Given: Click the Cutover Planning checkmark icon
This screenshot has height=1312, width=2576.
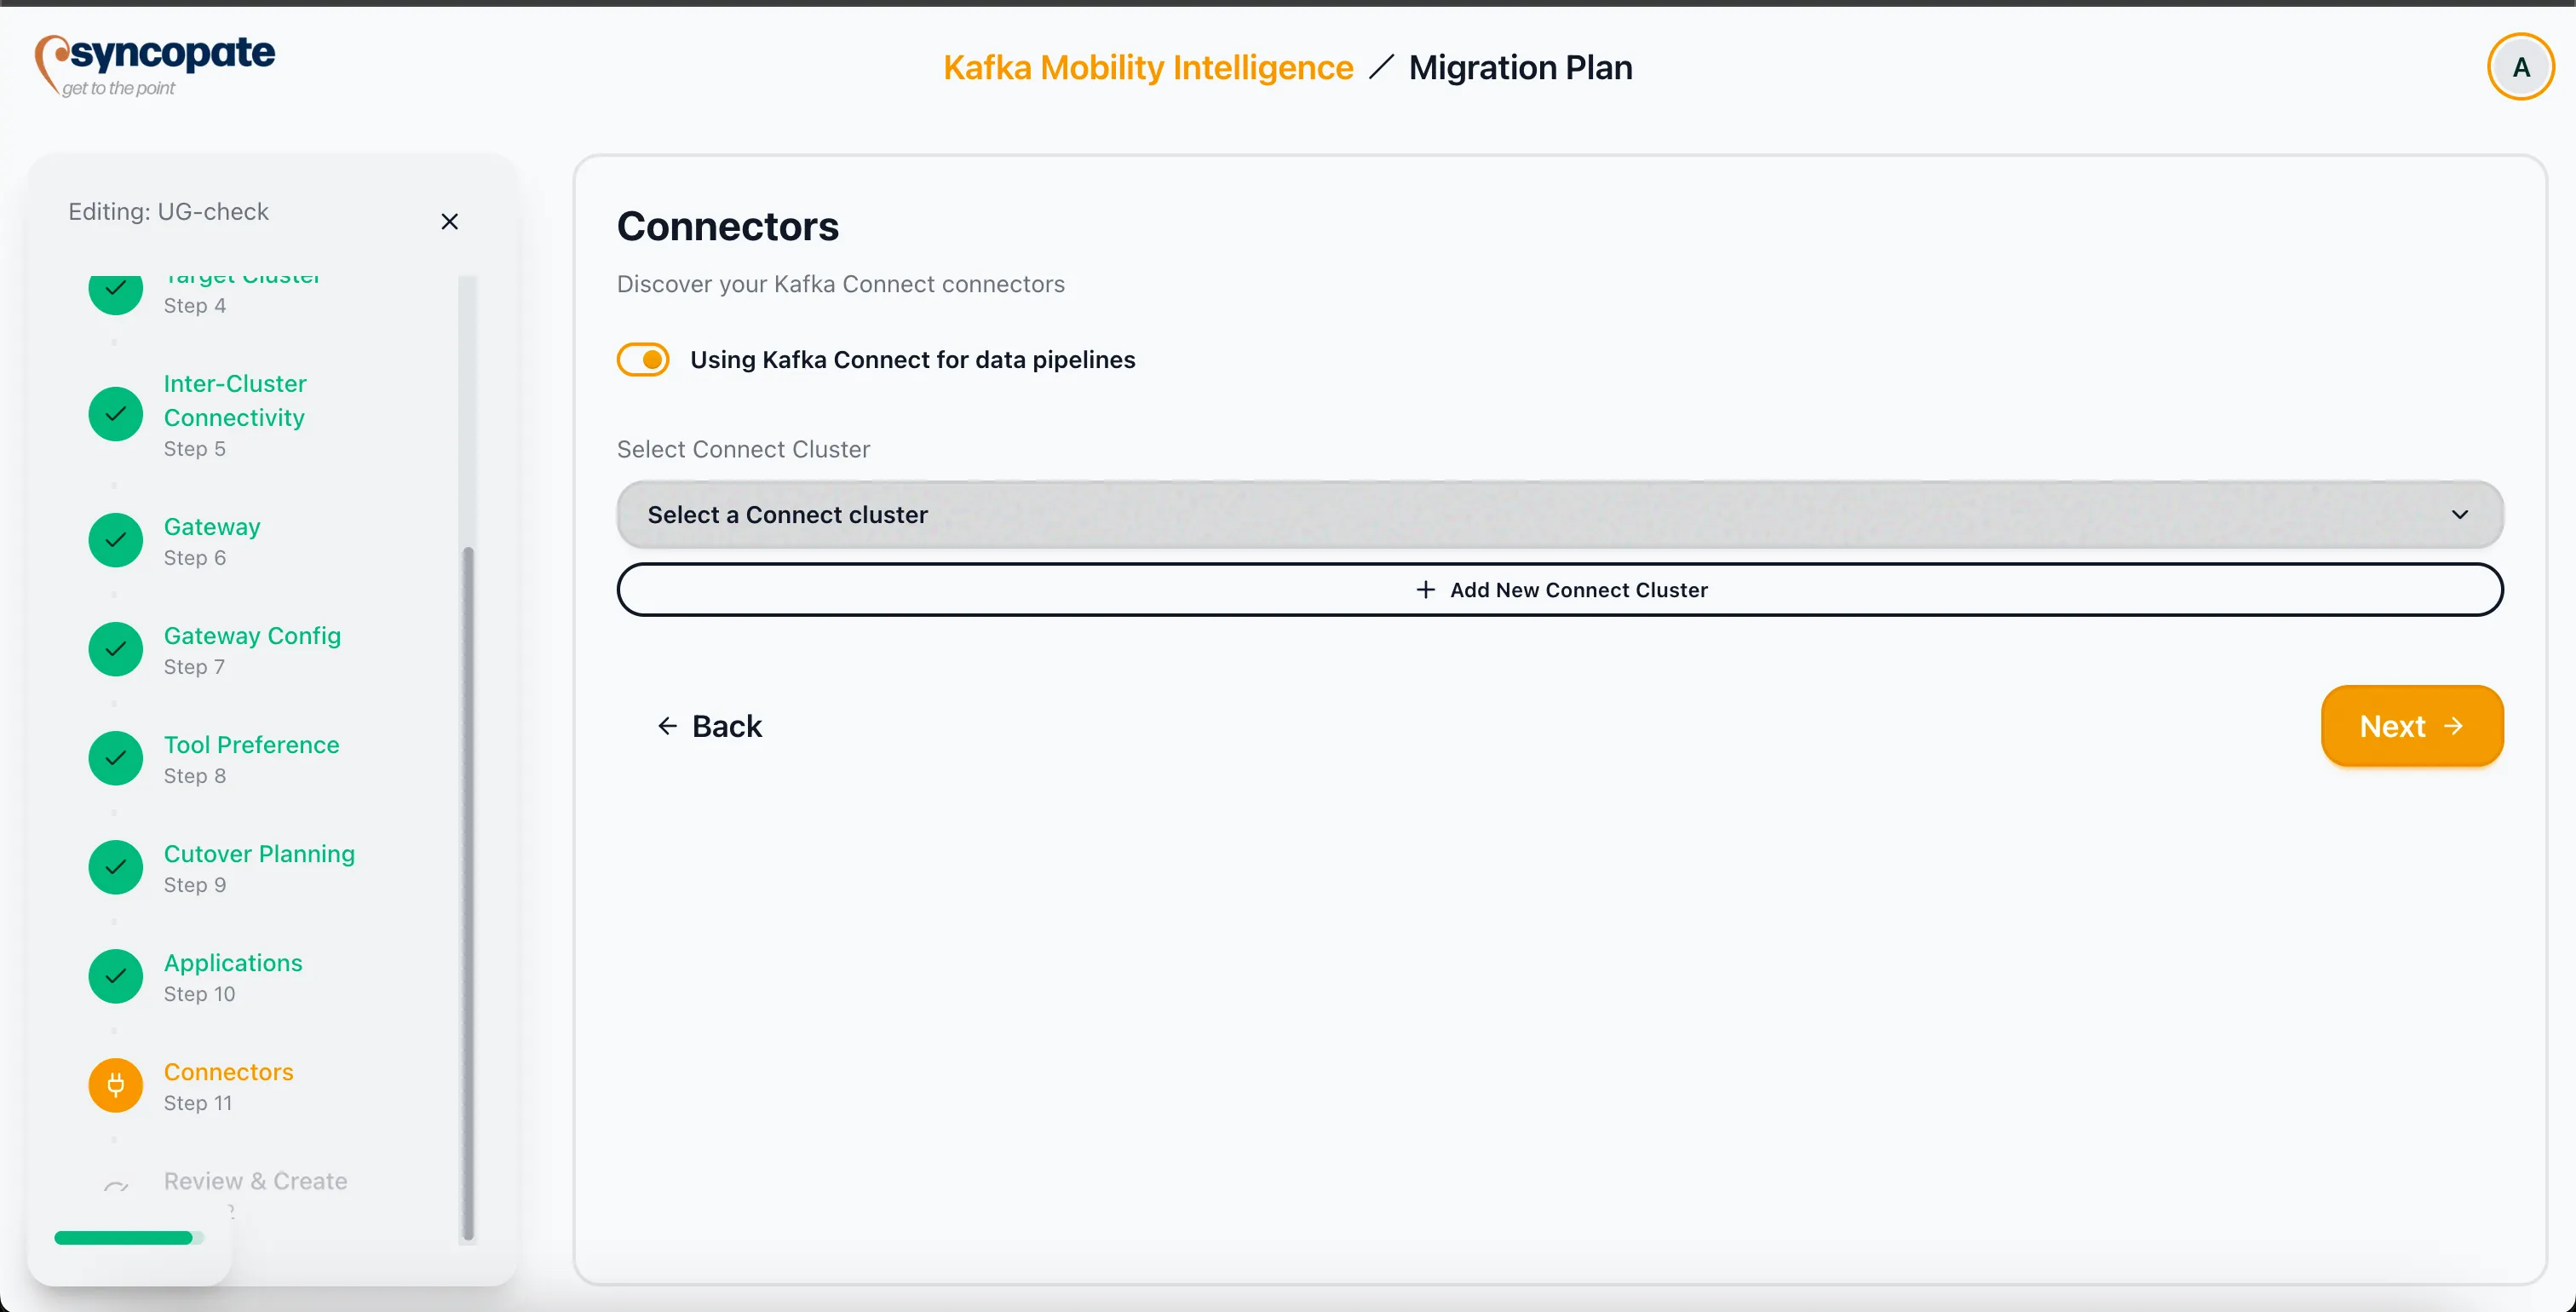Looking at the screenshot, I should point(116,867).
